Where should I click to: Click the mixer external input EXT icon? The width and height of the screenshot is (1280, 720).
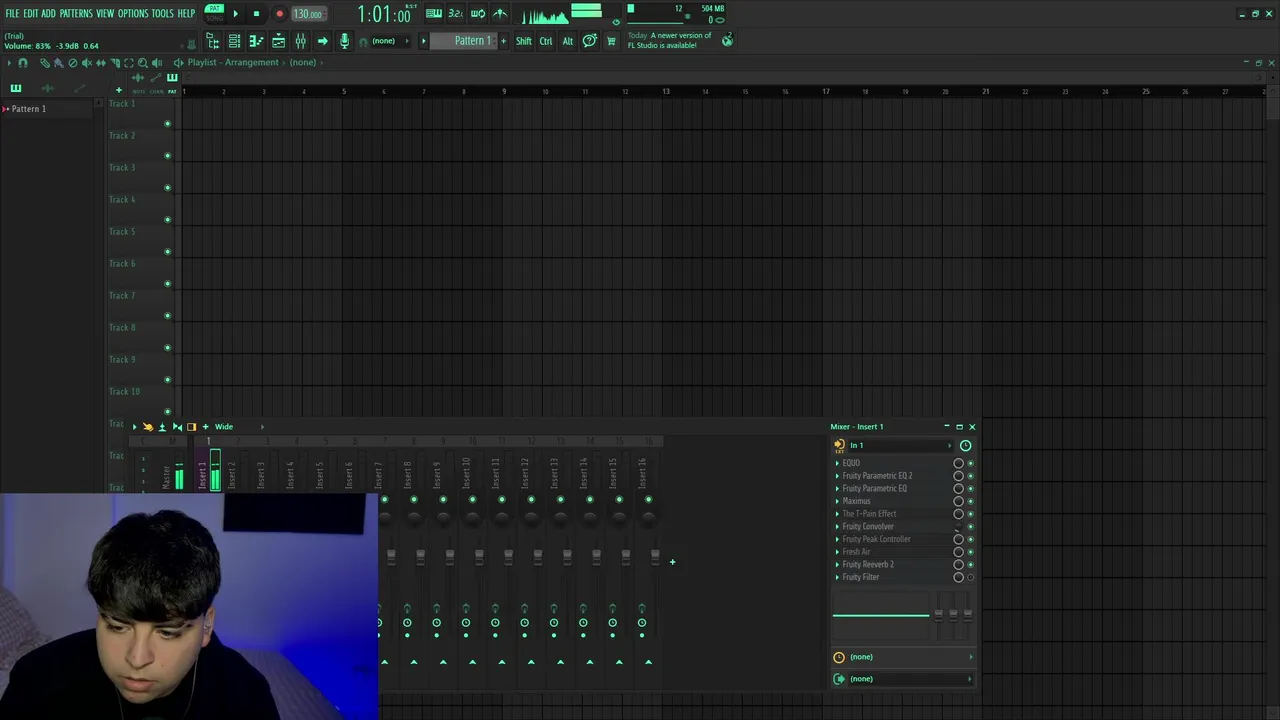[839, 445]
